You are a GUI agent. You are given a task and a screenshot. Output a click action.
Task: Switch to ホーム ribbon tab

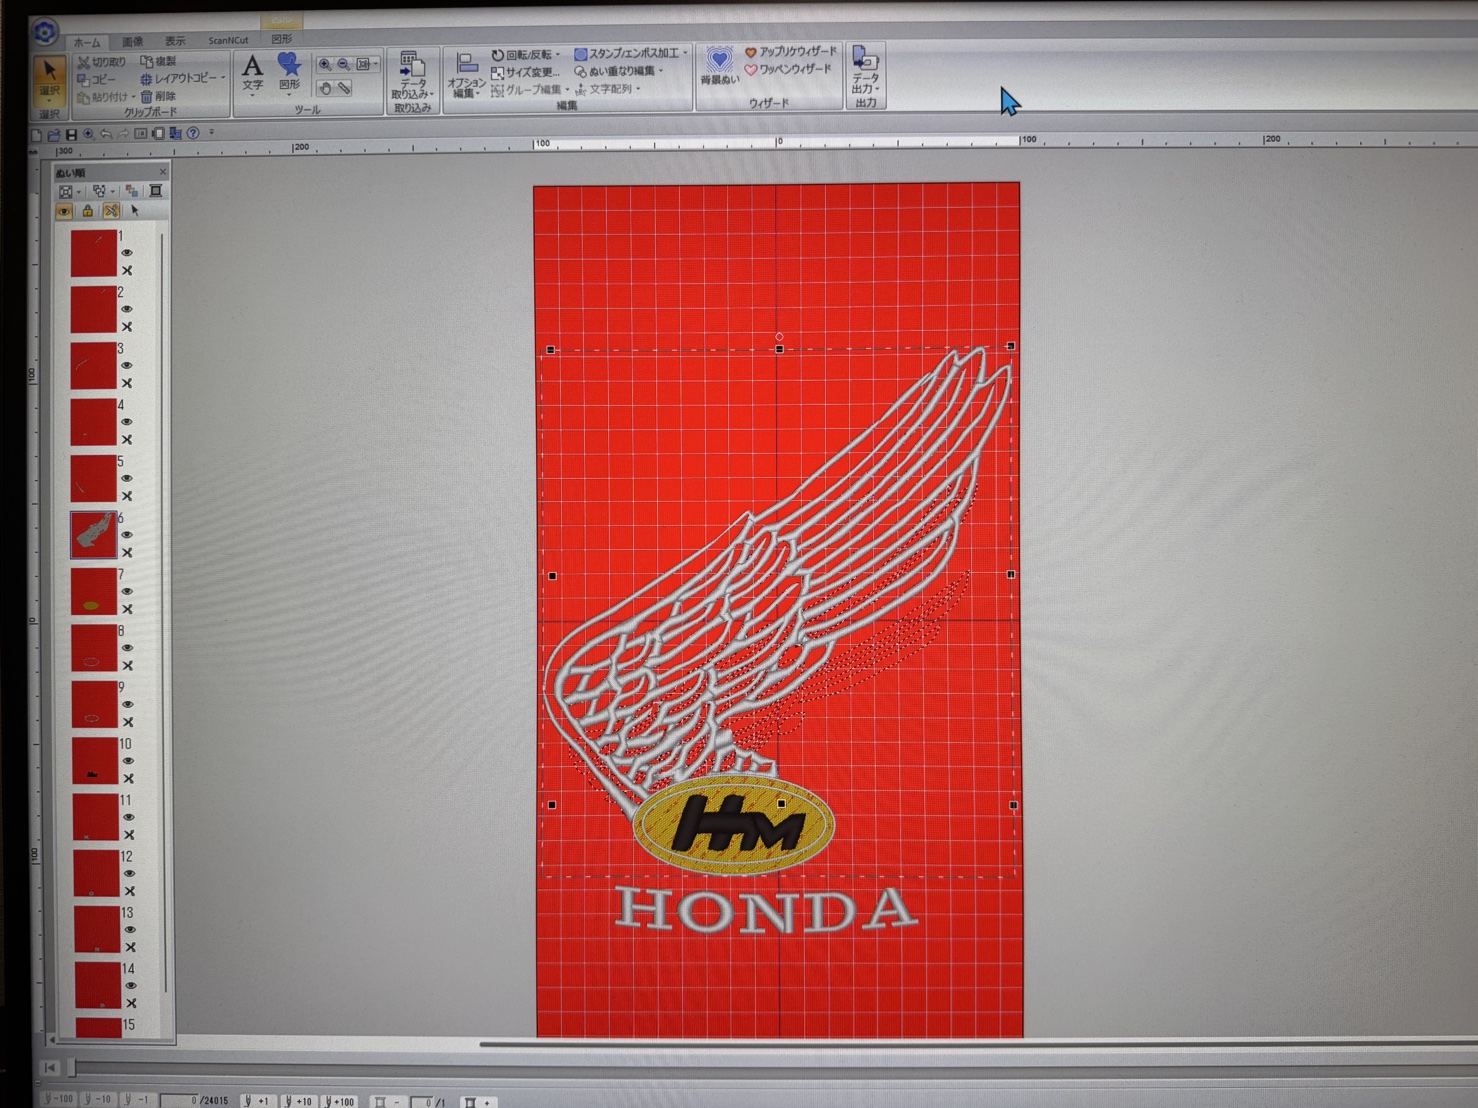[87, 42]
